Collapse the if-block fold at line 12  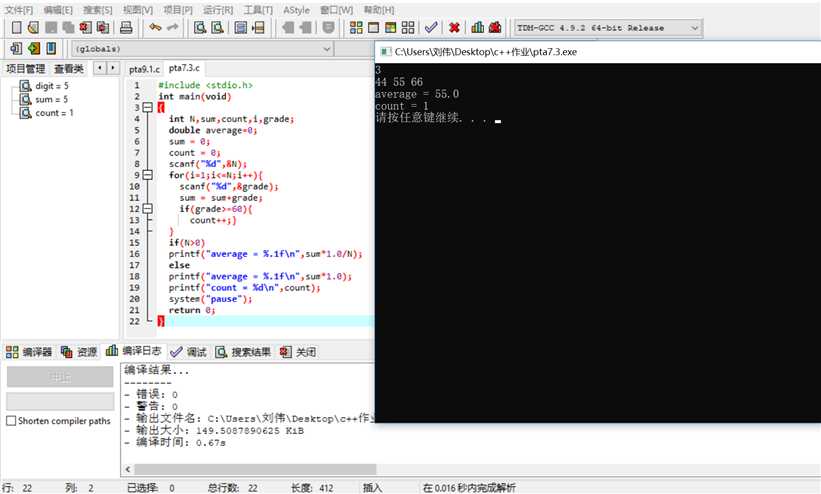pos(147,209)
